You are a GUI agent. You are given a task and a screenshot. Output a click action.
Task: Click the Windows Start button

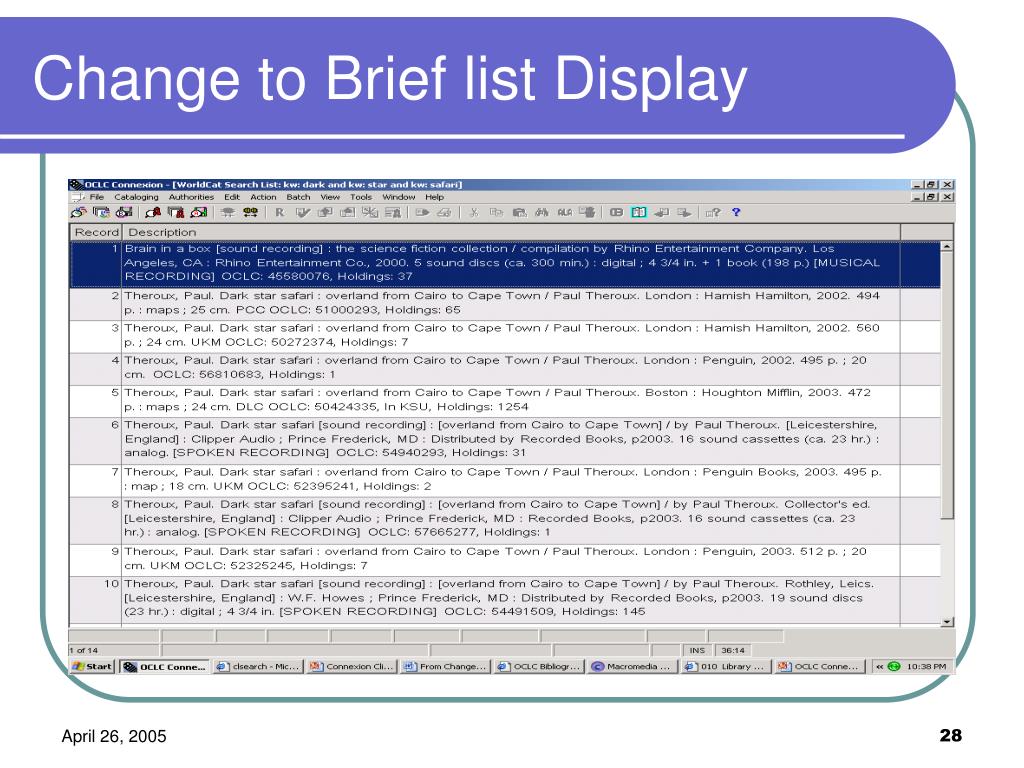(x=92, y=667)
